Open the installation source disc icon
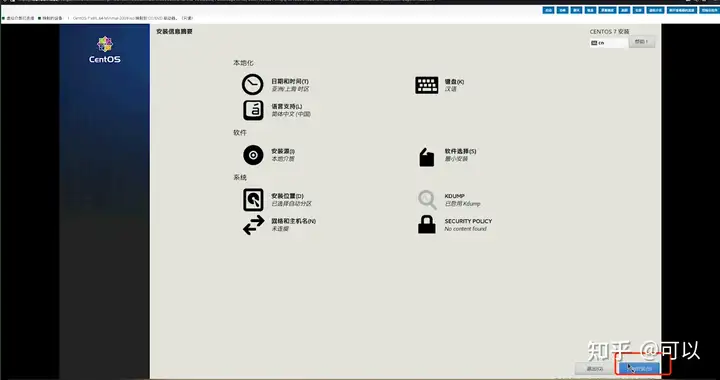This screenshot has height=380, width=720. pyautogui.click(x=253, y=155)
